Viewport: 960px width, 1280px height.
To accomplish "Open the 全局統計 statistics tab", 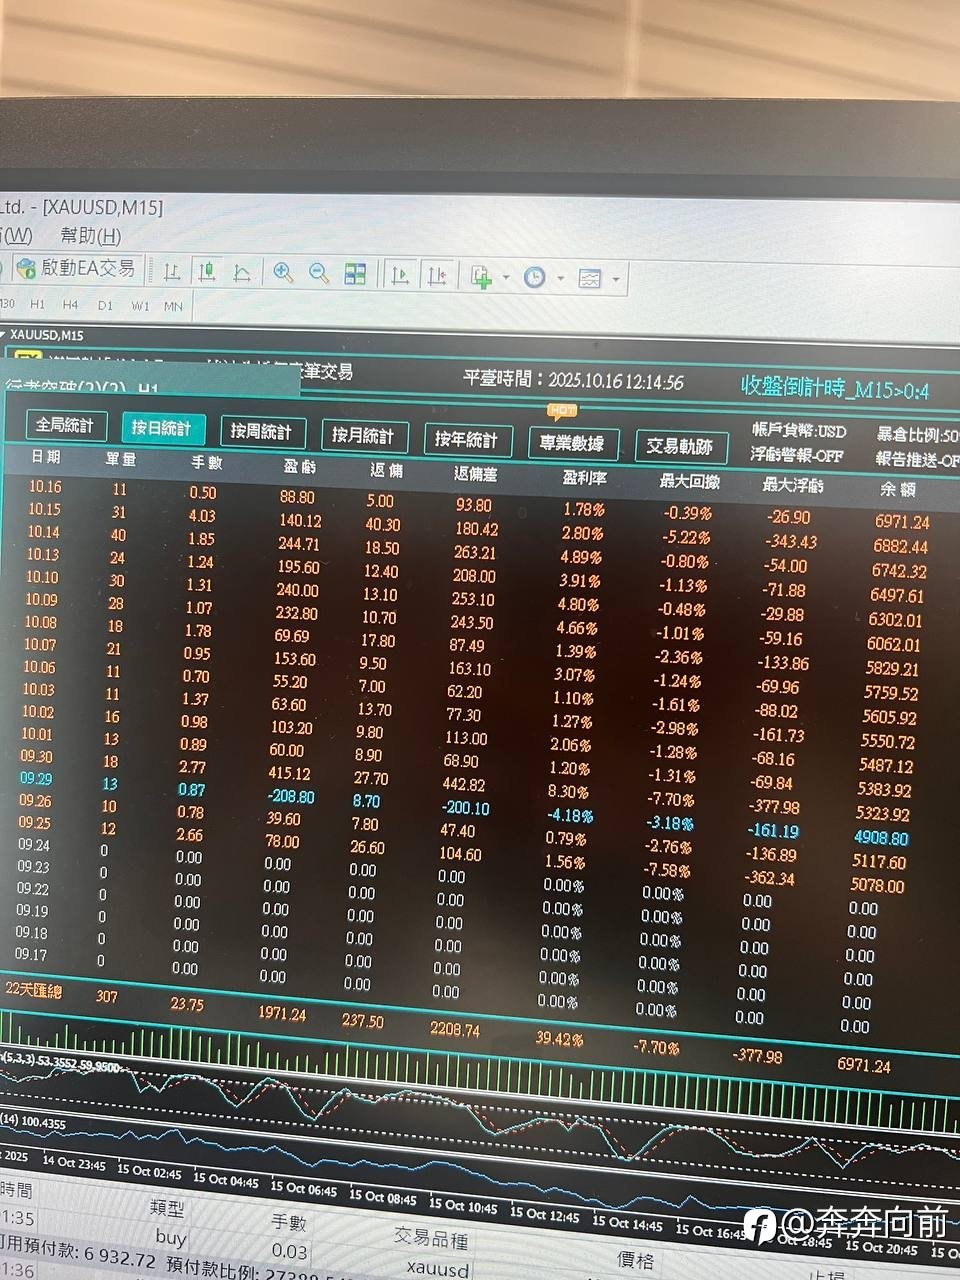I will [65, 425].
